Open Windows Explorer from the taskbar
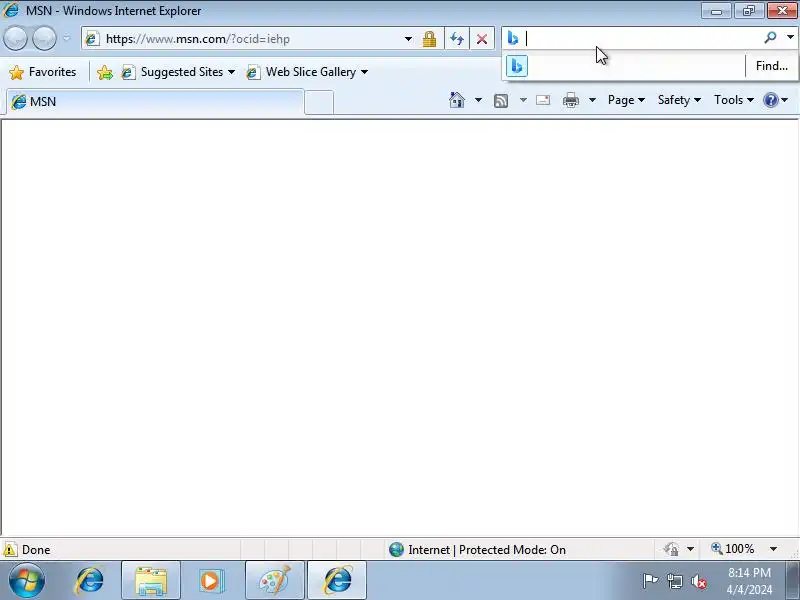The image size is (800, 600). pyautogui.click(x=151, y=581)
